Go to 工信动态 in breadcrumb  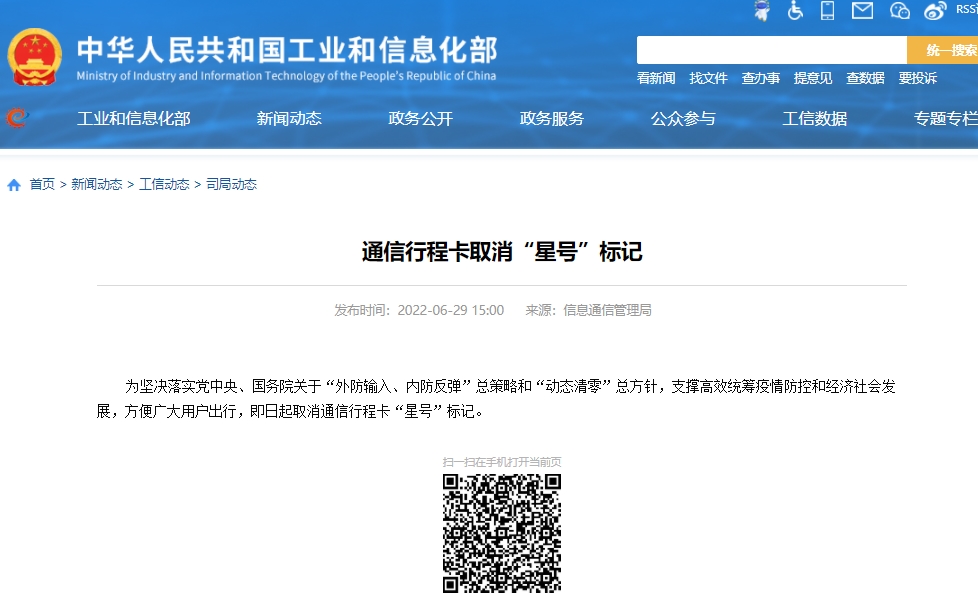(164, 185)
